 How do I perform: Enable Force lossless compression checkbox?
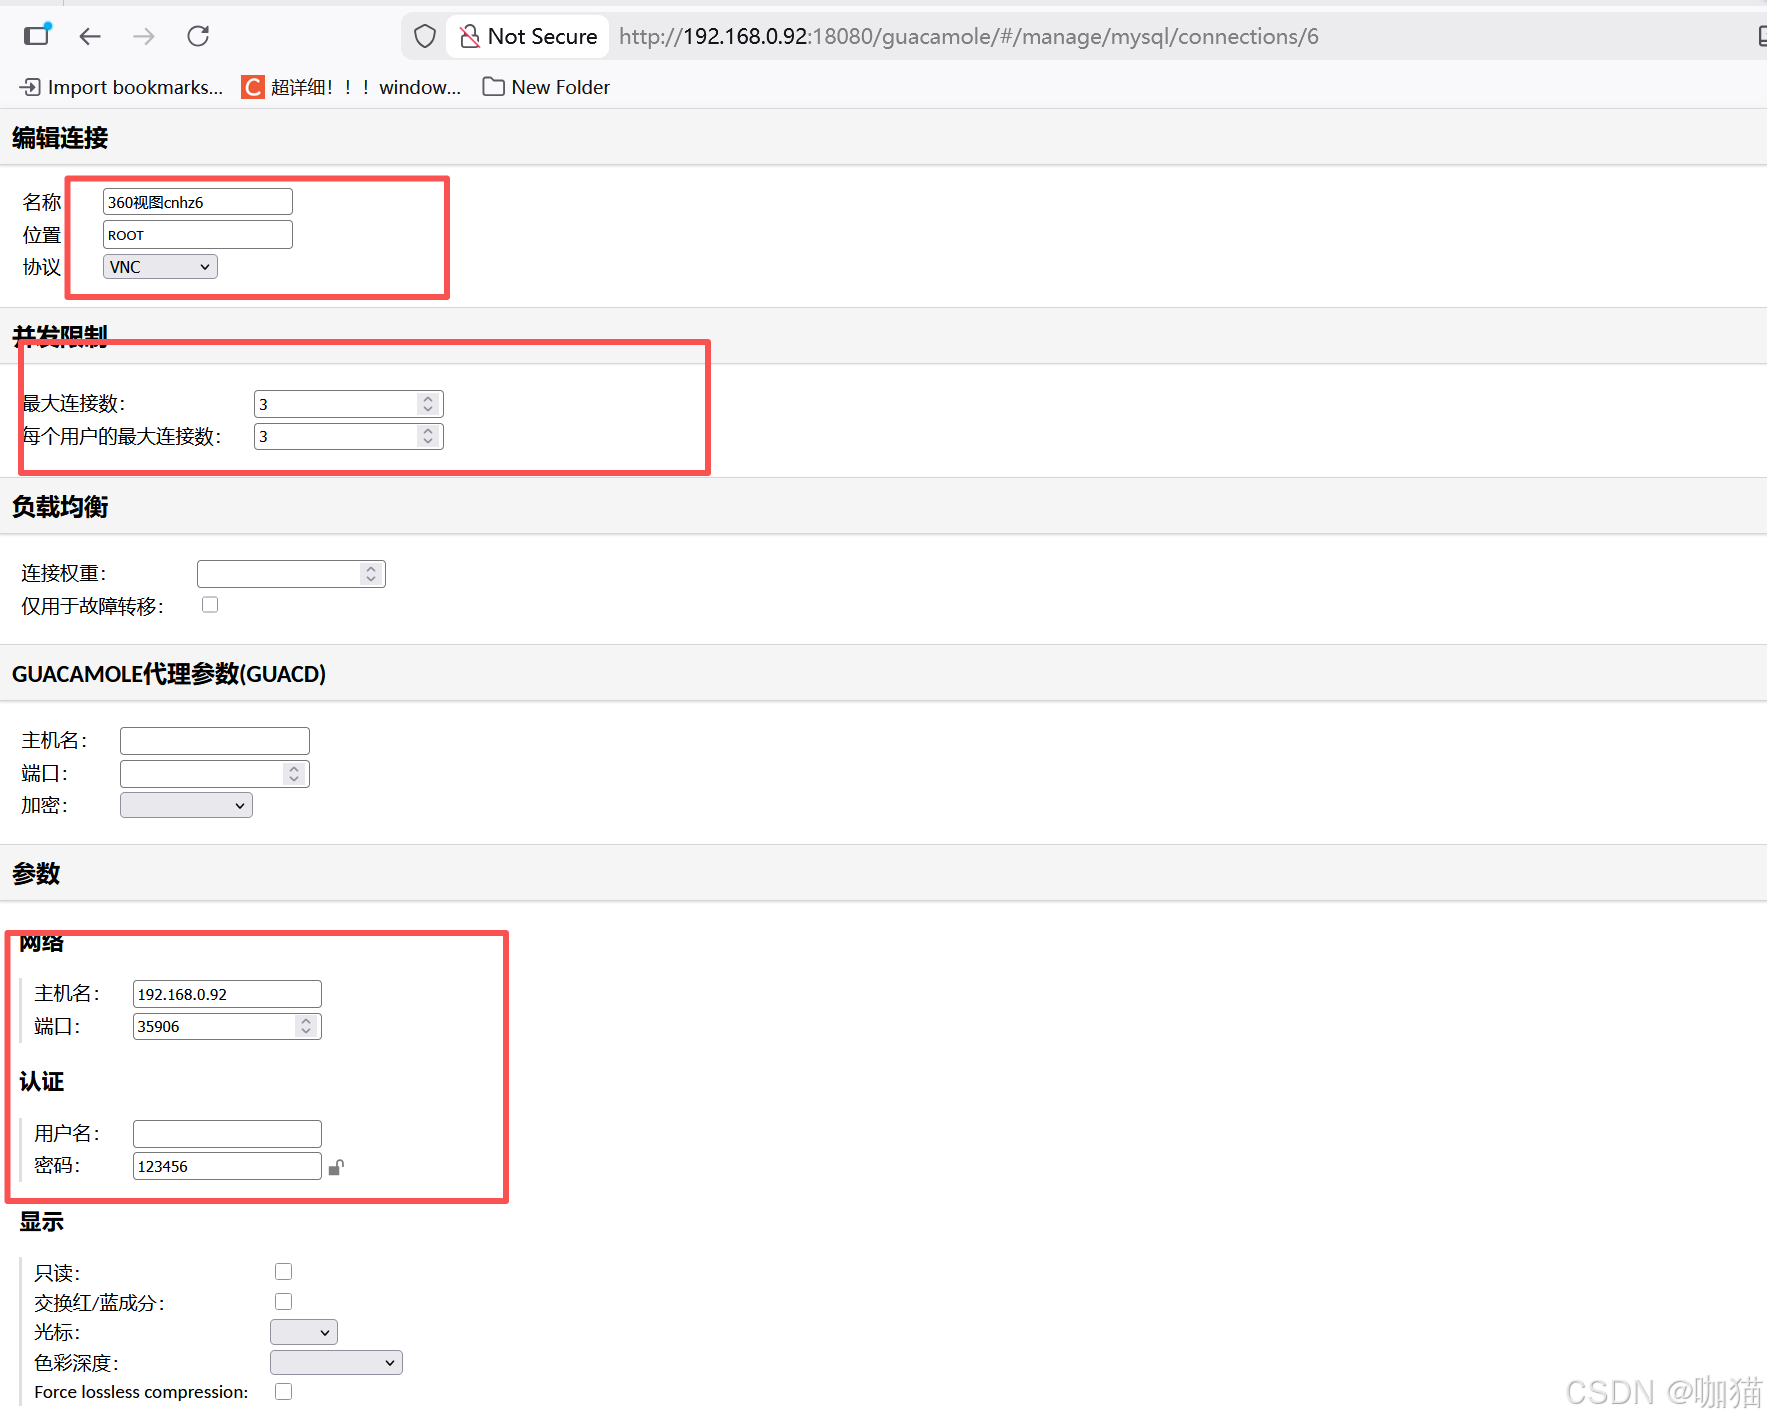(x=284, y=1392)
